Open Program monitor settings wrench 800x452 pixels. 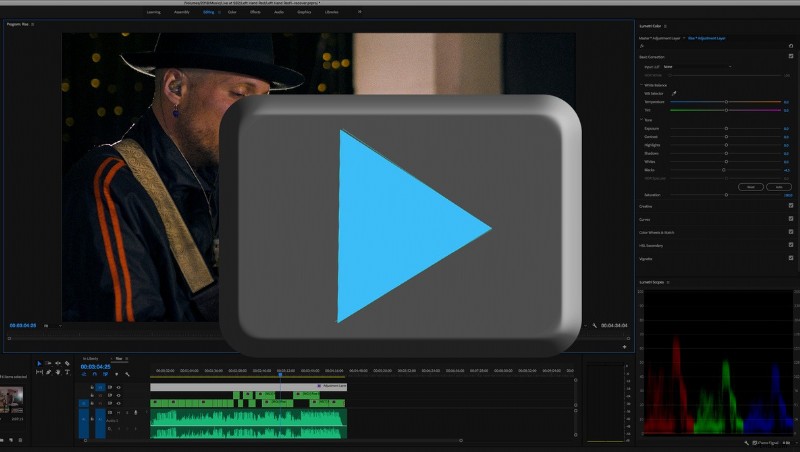(594, 325)
